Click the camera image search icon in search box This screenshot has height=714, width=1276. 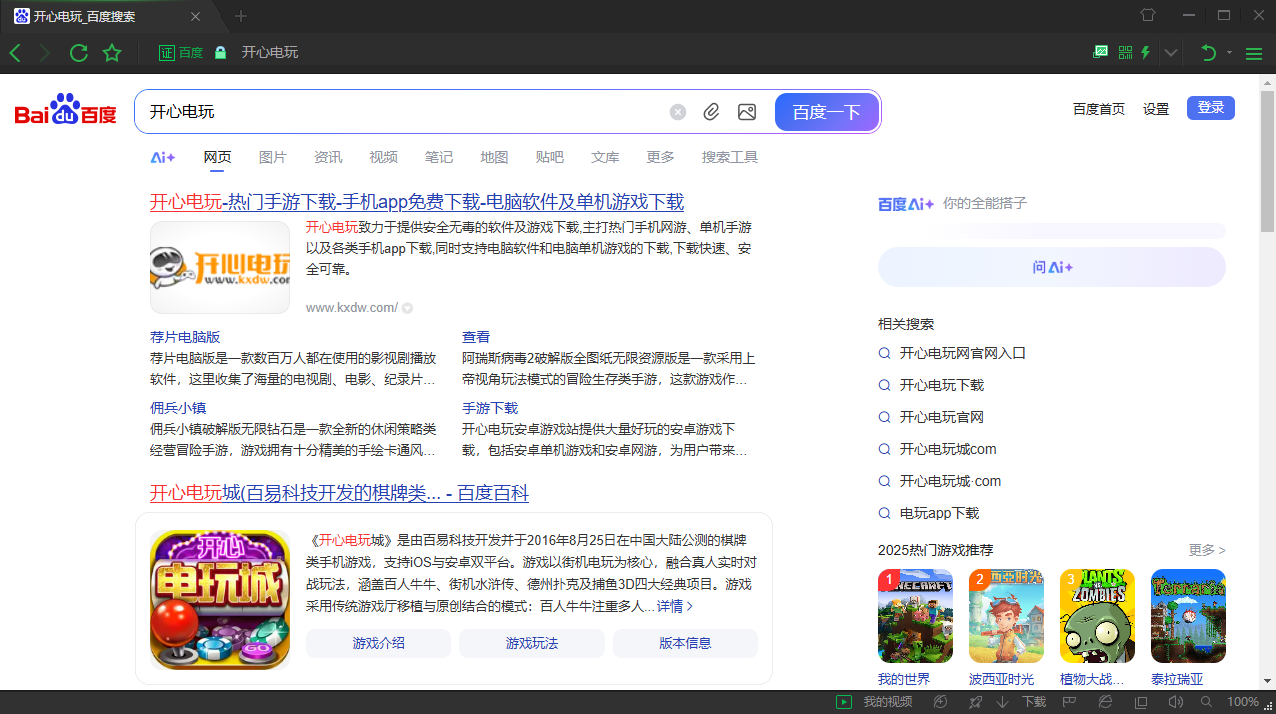tap(746, 112)
